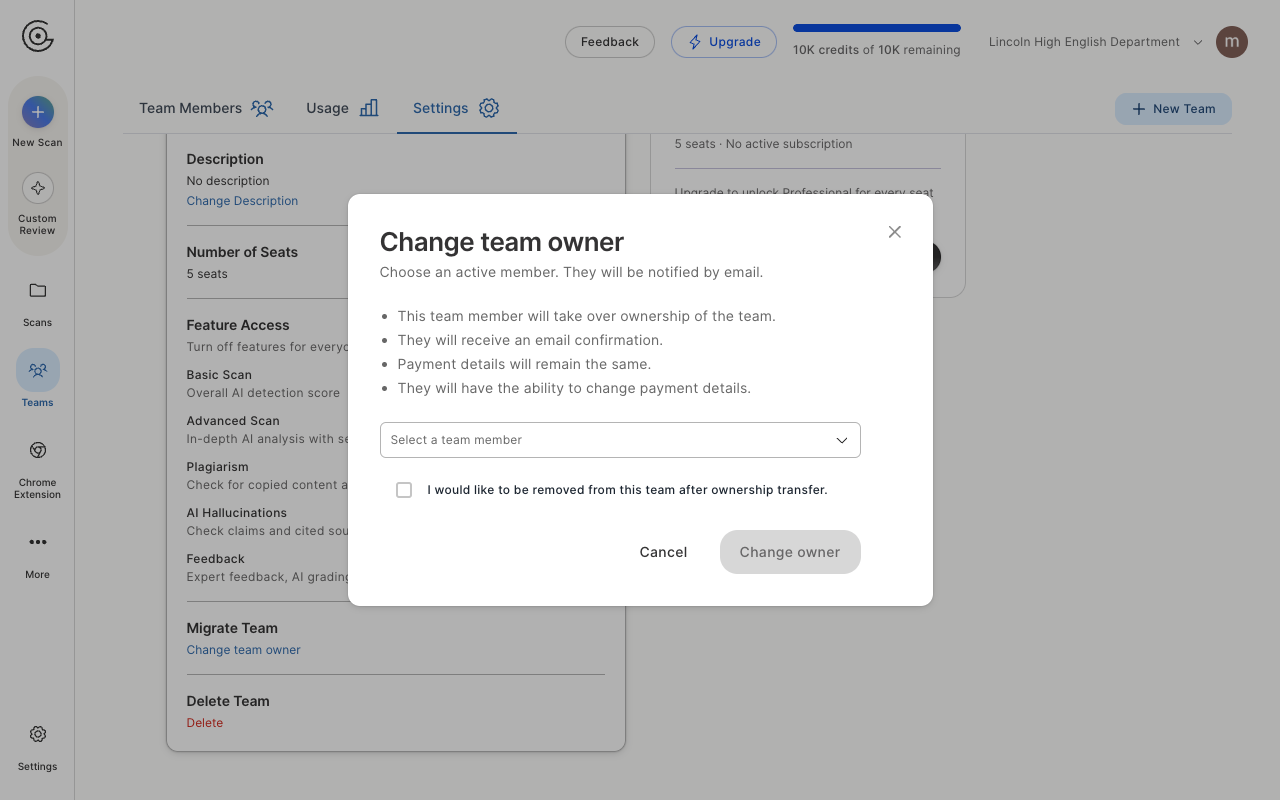Cancel the ownership change
1280x800 pixels.
click(x=663, y=552)
